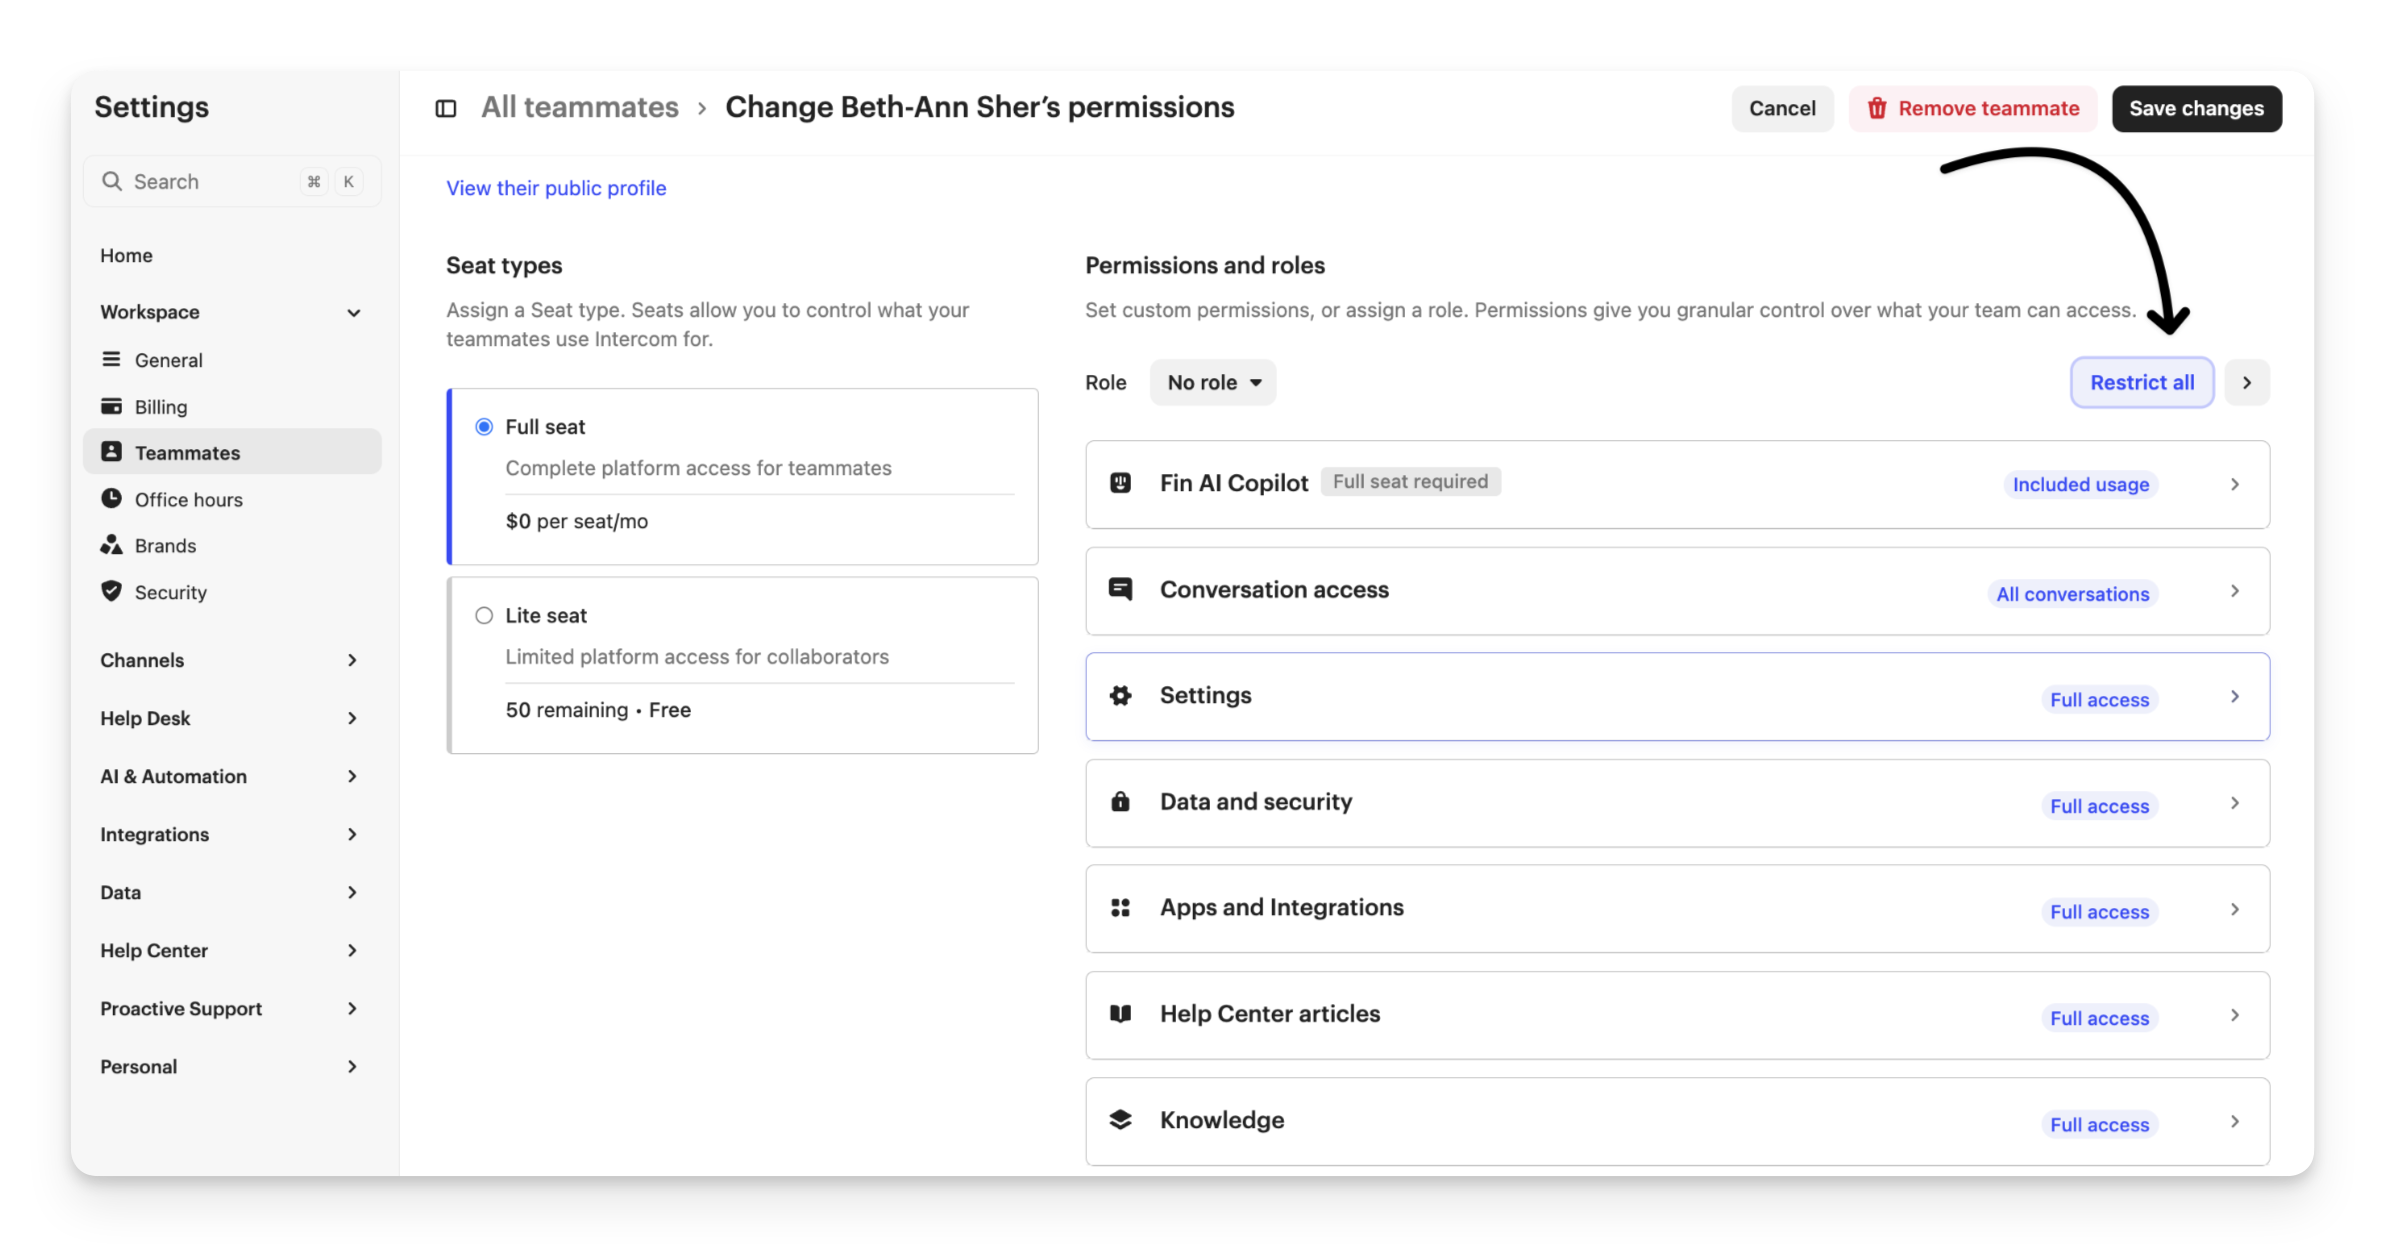Click the Fin AI Copilot icon
The image size is (2385, 1247).
[1120, 483]
